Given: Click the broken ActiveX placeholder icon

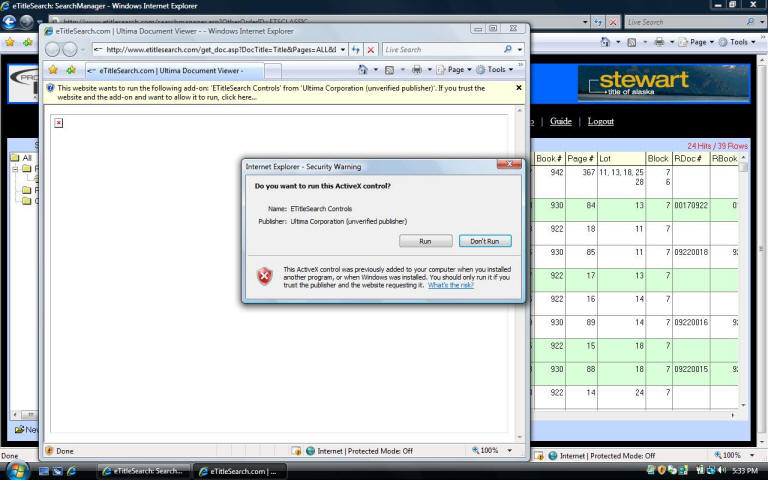Looking at the screenshot, I should click(x=59, y=122).
